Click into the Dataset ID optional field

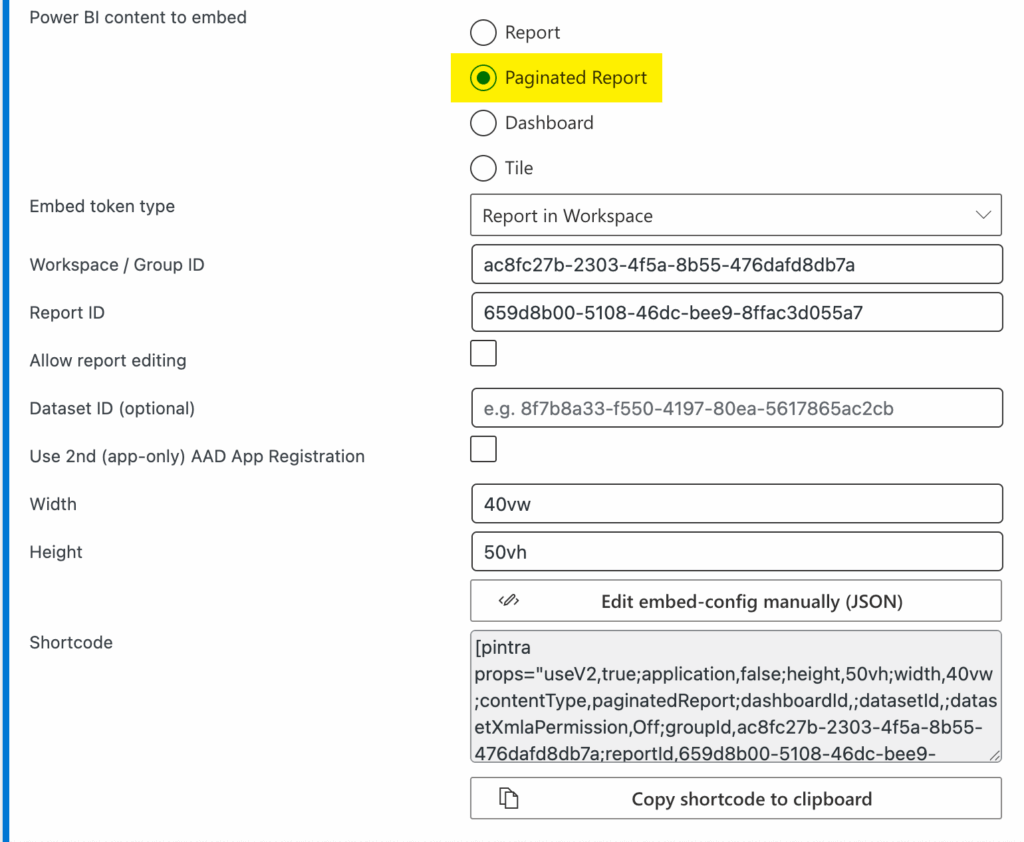click(735, 408)
